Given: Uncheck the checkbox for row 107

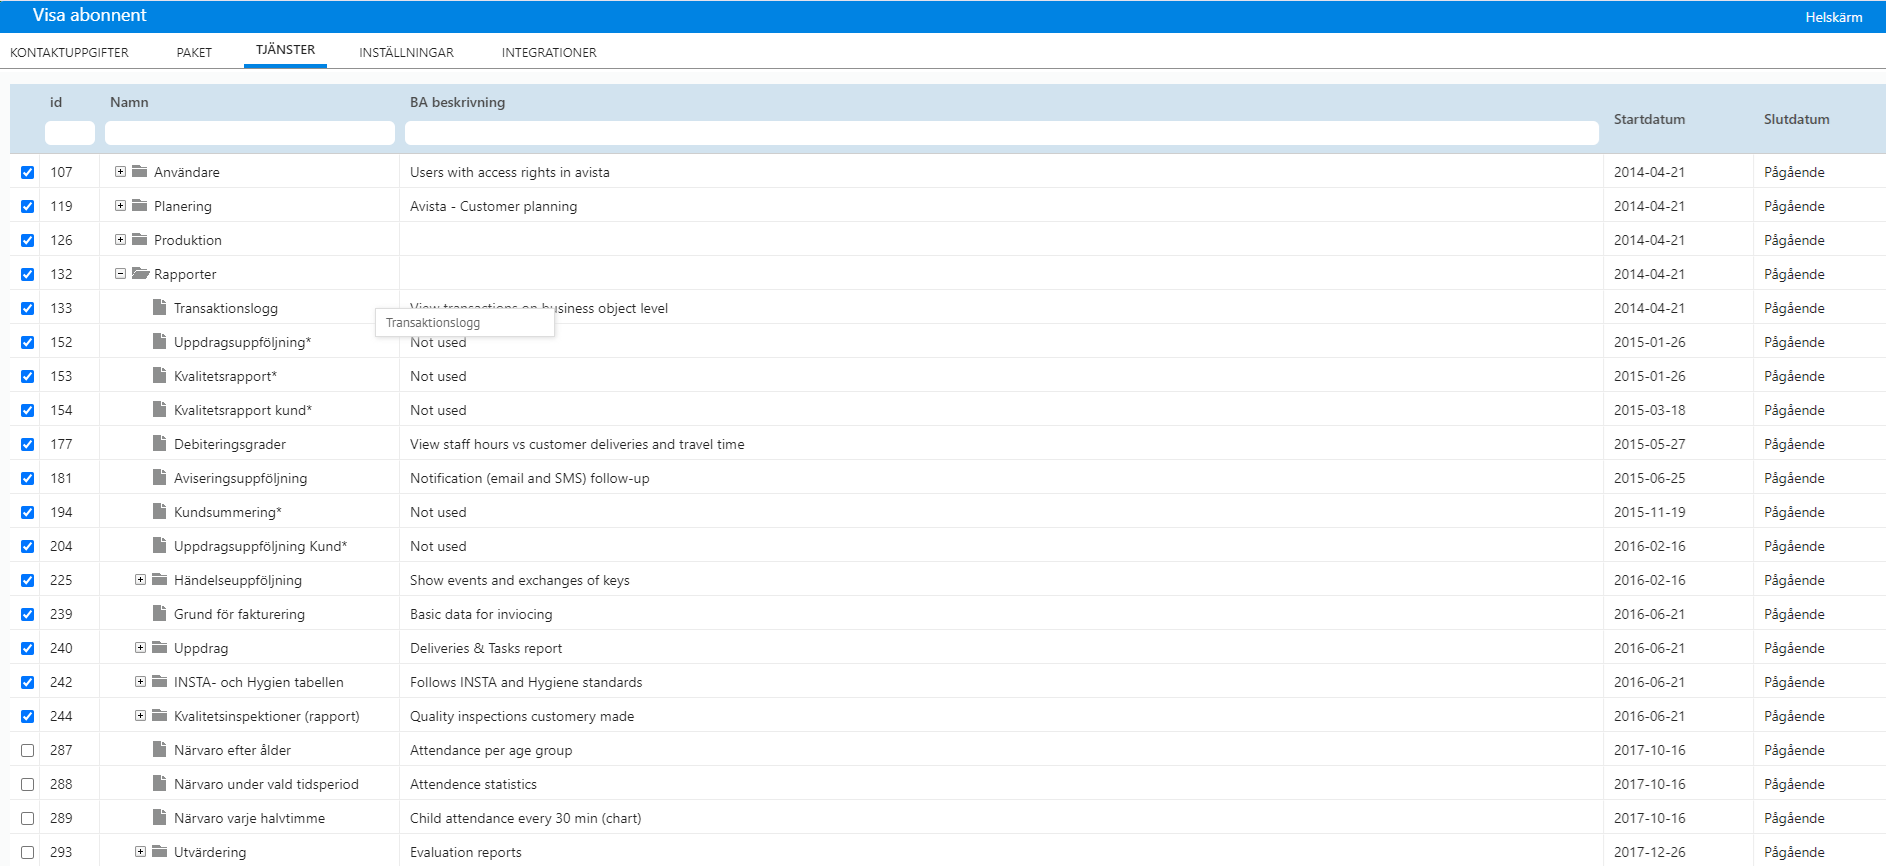Looking at the screenshot, I should click(28, 172).
